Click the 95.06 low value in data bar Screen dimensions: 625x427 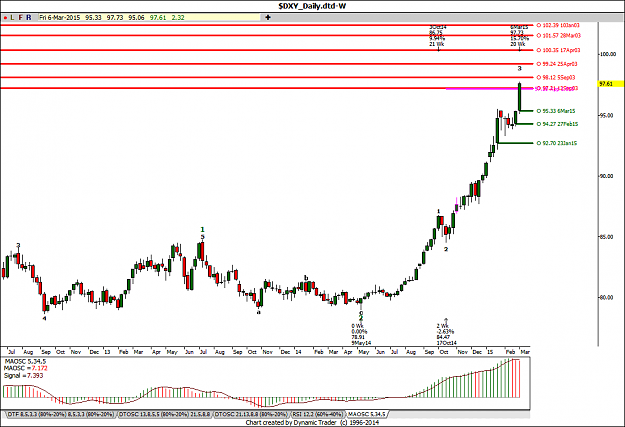click(136, 18)
